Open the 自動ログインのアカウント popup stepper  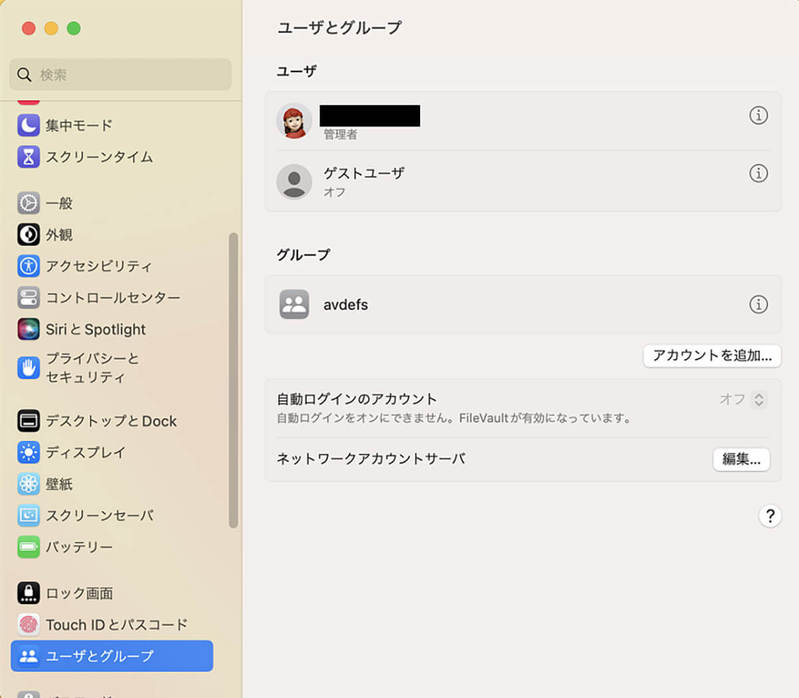(759, 399)
